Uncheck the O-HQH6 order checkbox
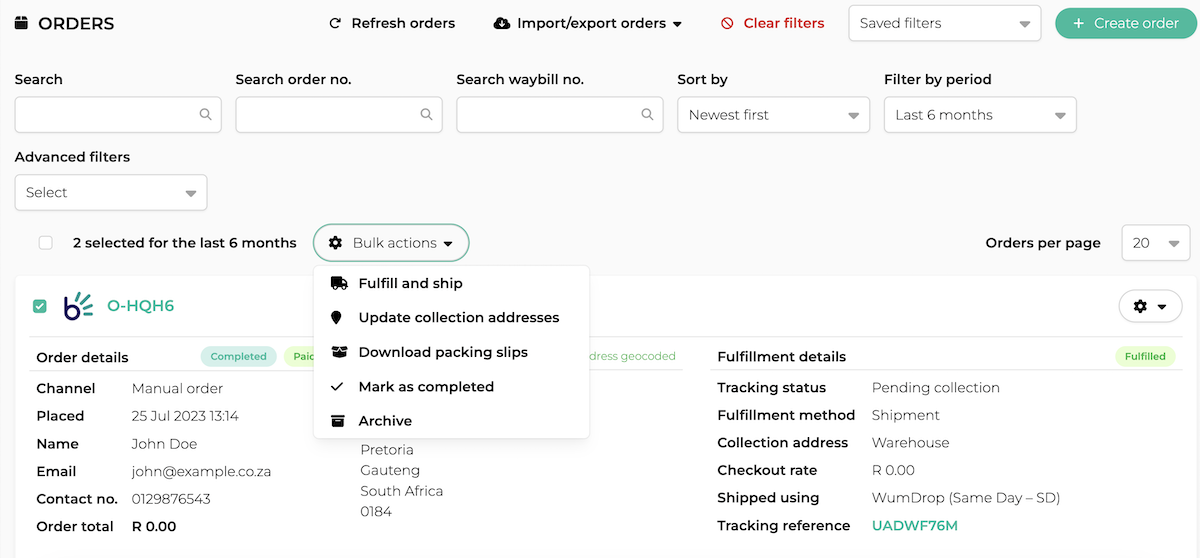The width and height of the screenshot is (1200, 558). (40, 306)
